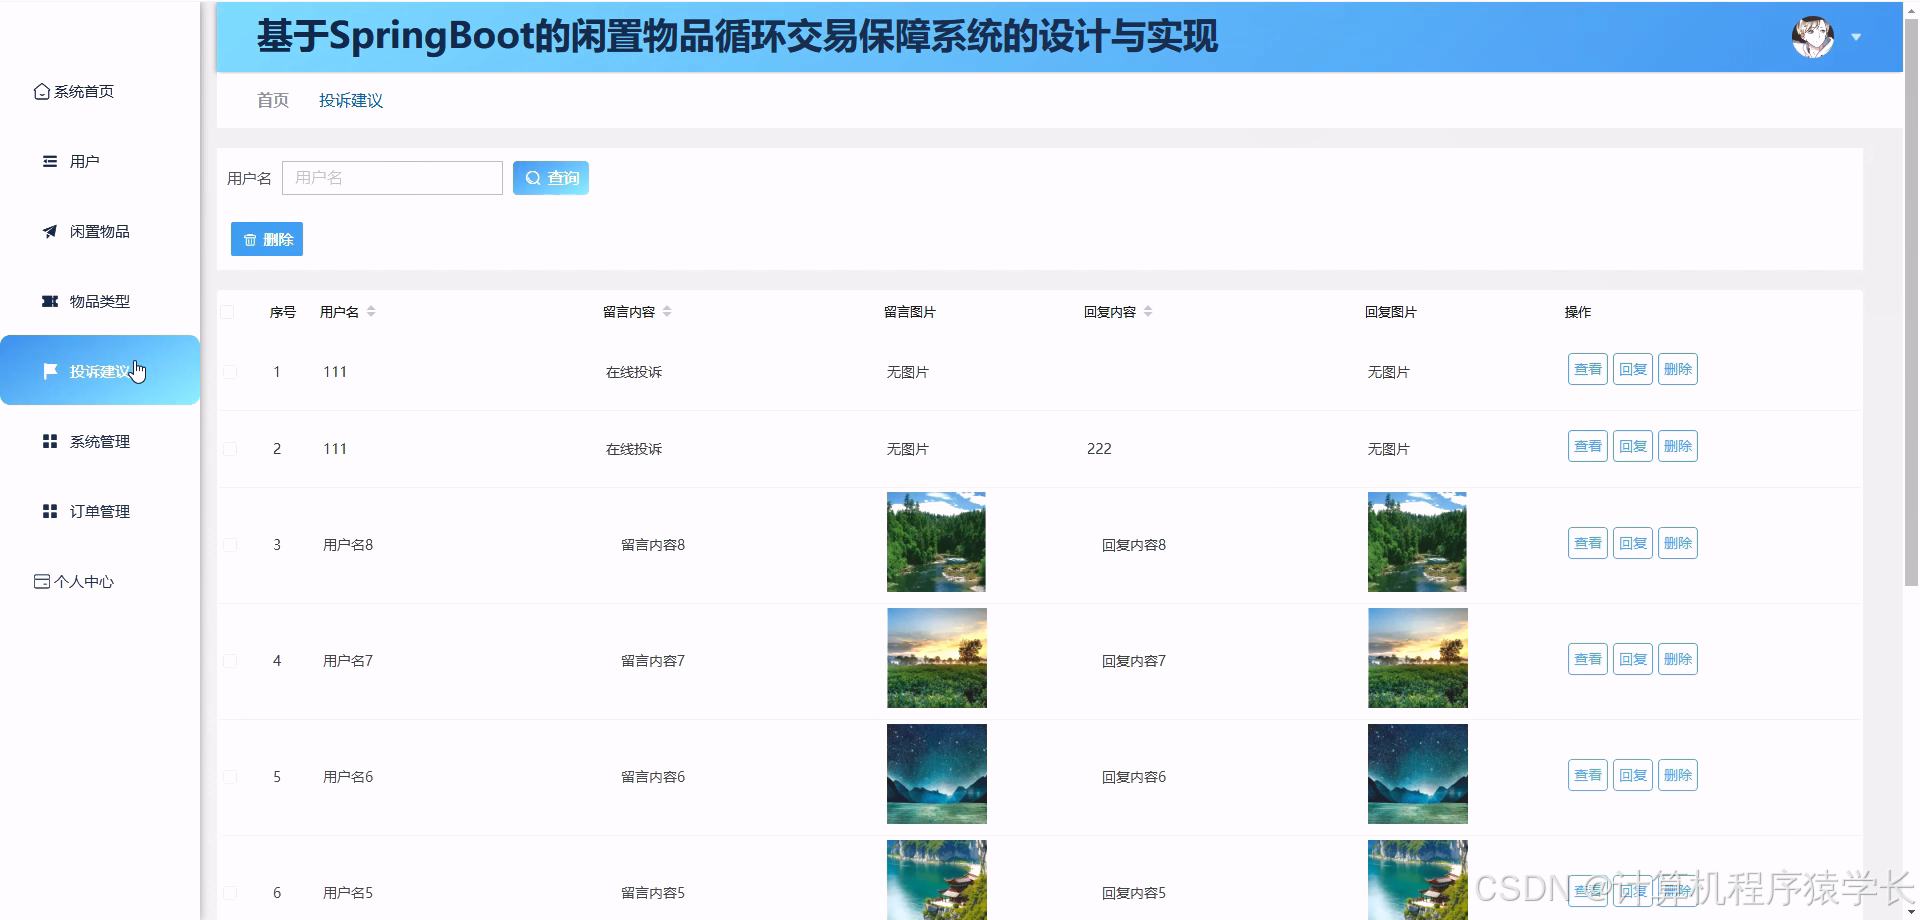The height and width of the screenshot is (920, 1920).
Task: Open 留言图片 starry lake thumbnail in 用户名6 row
Action: [937, 774]
